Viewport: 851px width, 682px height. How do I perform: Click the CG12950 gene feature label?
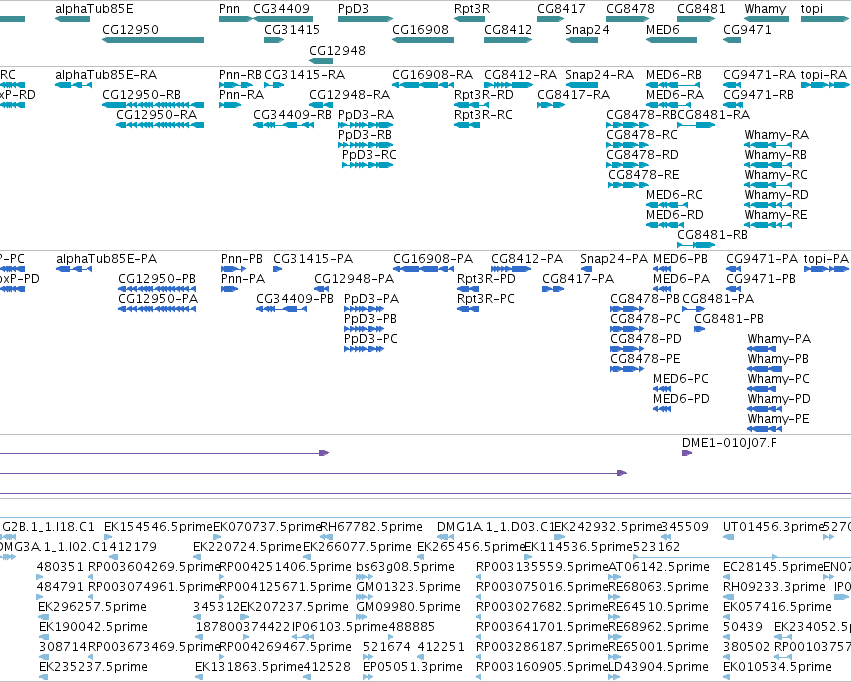[x=130, y=29]
